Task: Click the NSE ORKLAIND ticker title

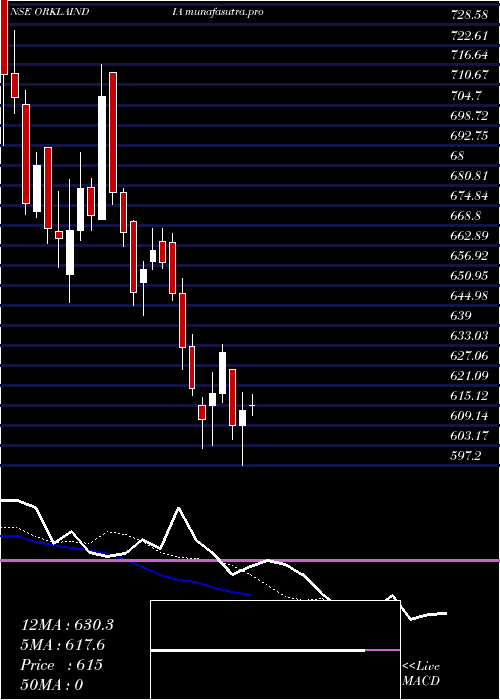Action: click(49, 12)
